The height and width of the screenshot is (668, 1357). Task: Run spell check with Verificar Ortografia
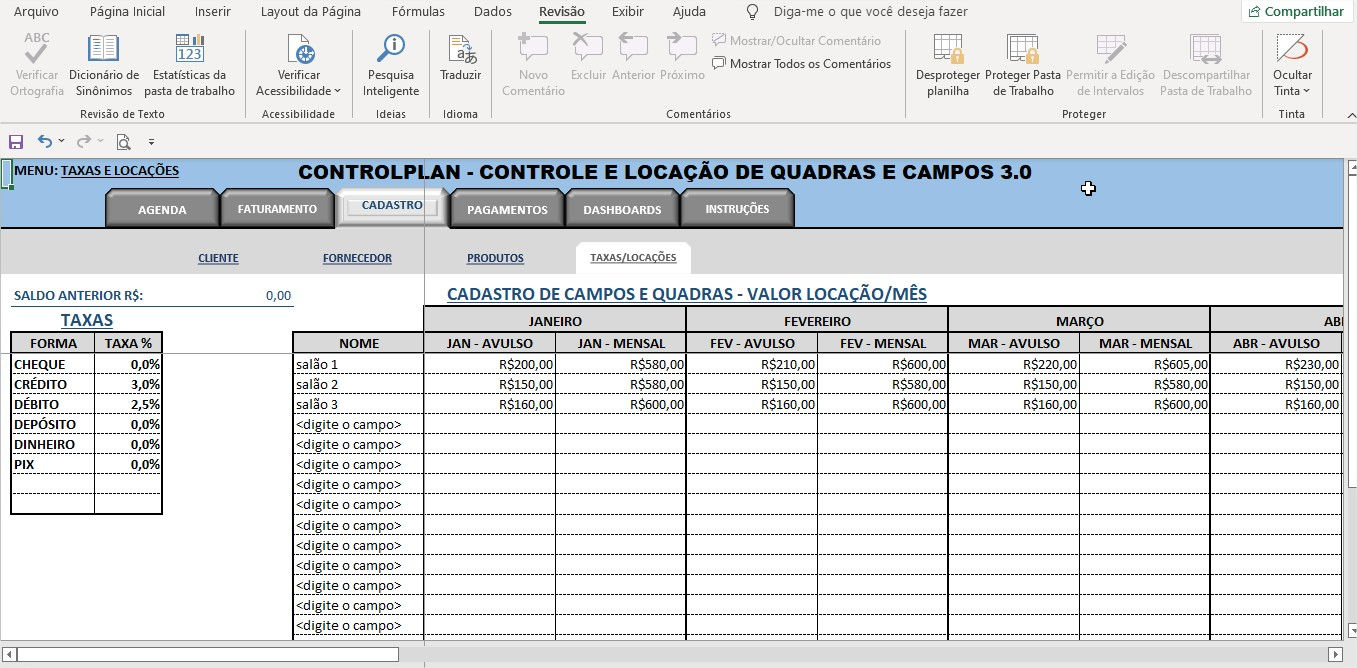point(36,62)
